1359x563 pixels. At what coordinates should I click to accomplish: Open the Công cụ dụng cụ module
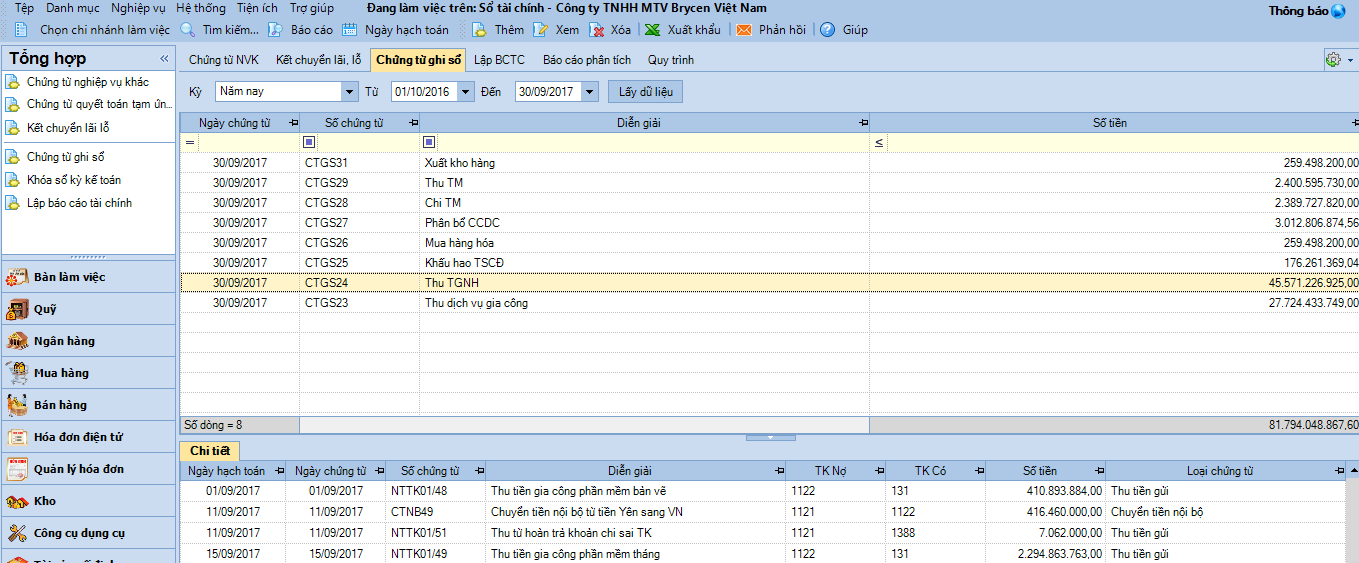(88, 533)
